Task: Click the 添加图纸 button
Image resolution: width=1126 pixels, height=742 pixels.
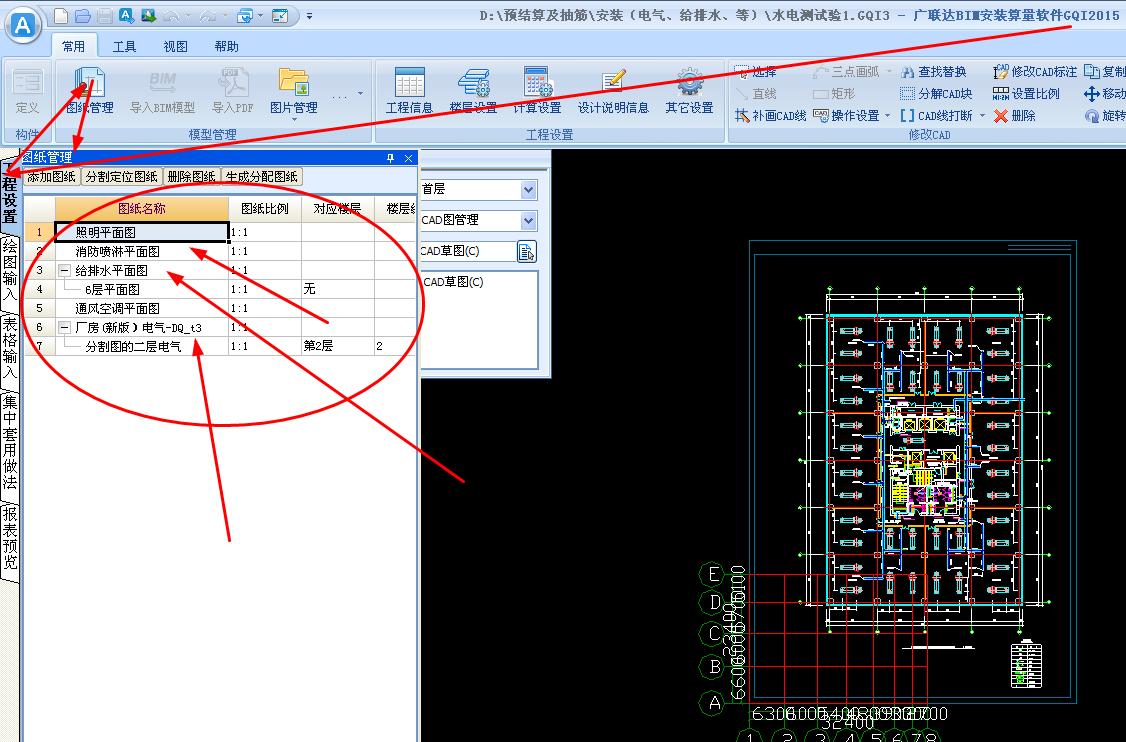Action: [x=51, y=177]
